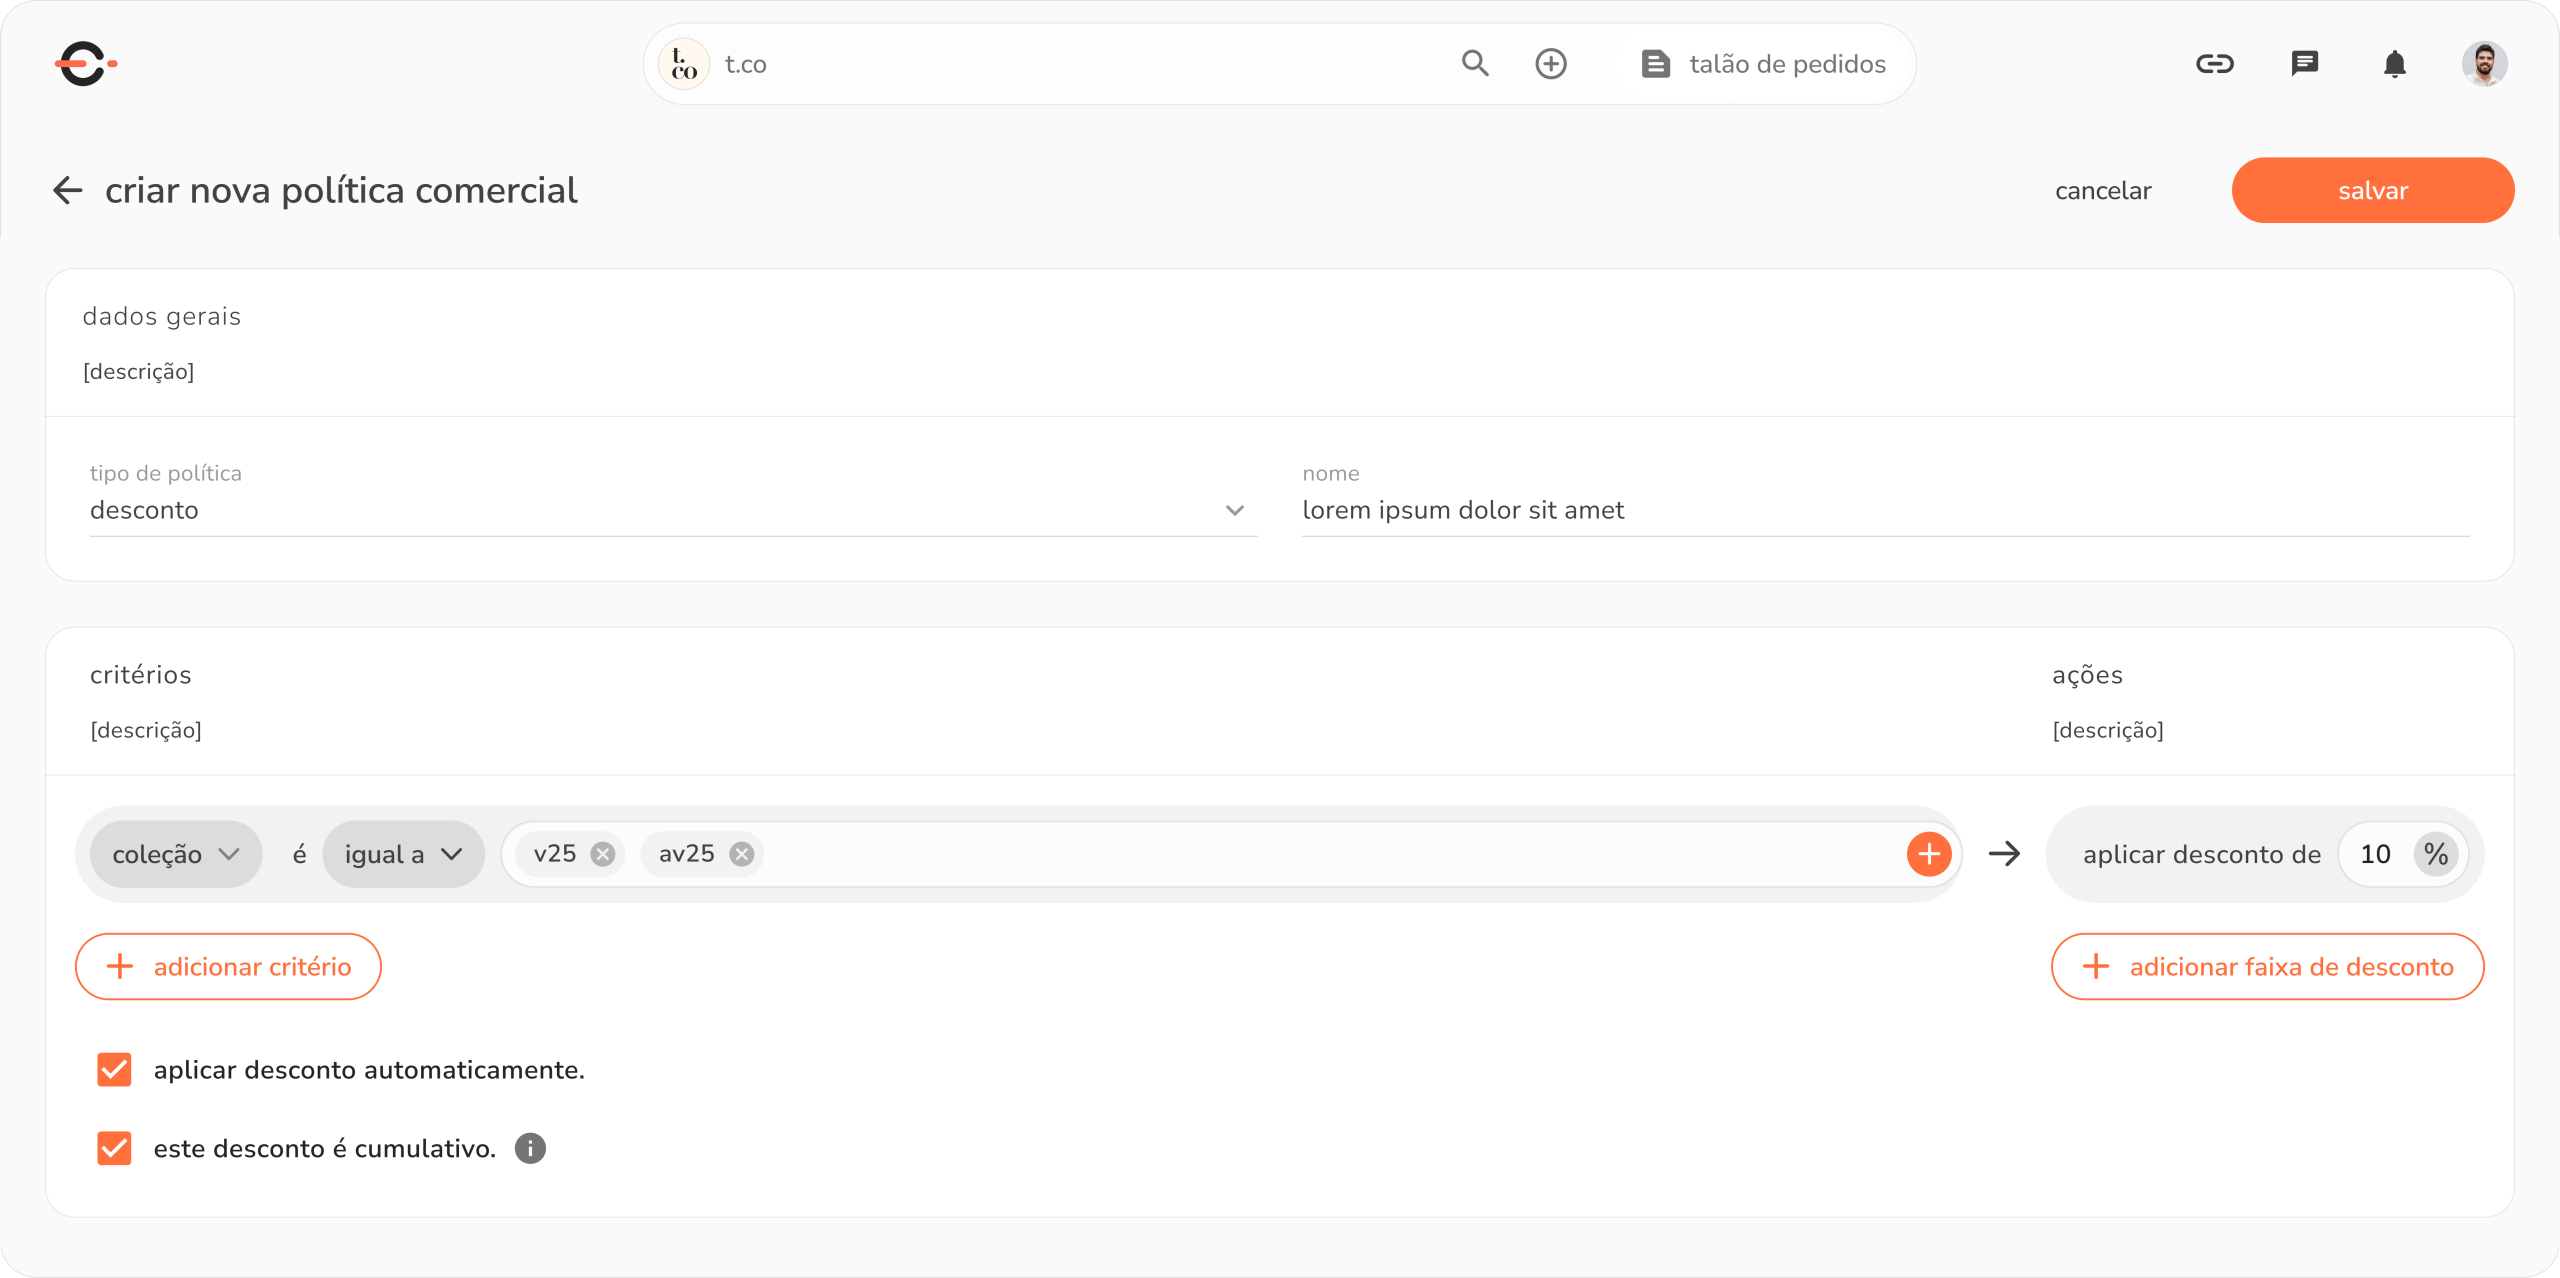Image resolution: width=2560 pixels, height=1278 pixels.
Task: Remove the v25 tag
Action: (x=602, y=854)
